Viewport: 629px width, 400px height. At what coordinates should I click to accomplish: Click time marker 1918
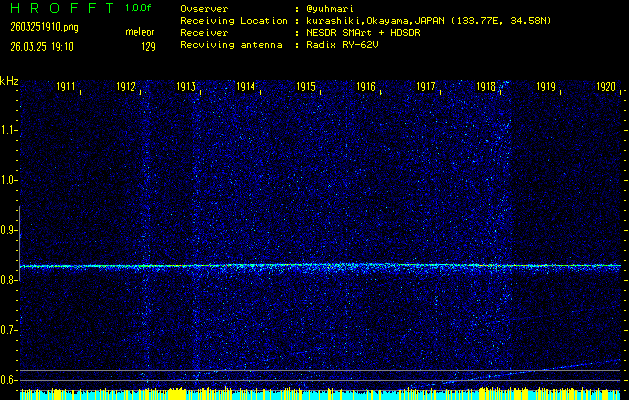(x=485, y=86)
